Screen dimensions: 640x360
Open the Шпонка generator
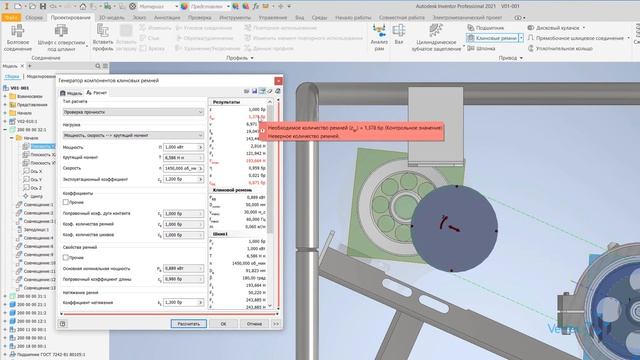482,48
